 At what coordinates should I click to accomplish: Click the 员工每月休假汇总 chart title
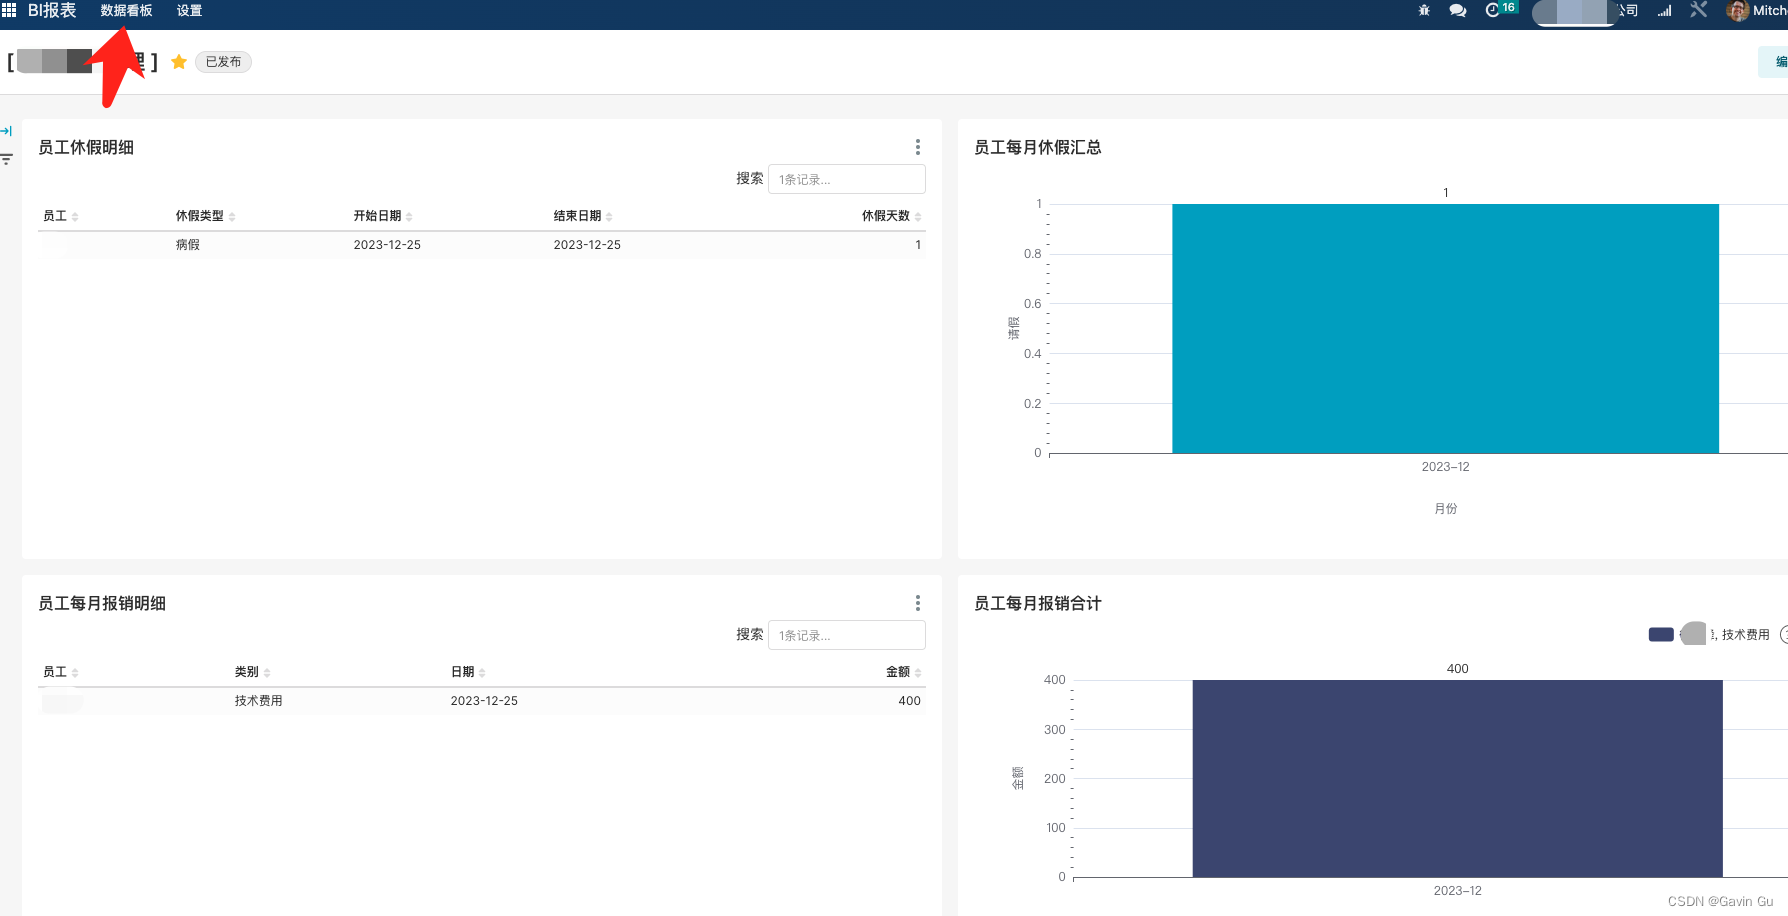pos(1037,147)
